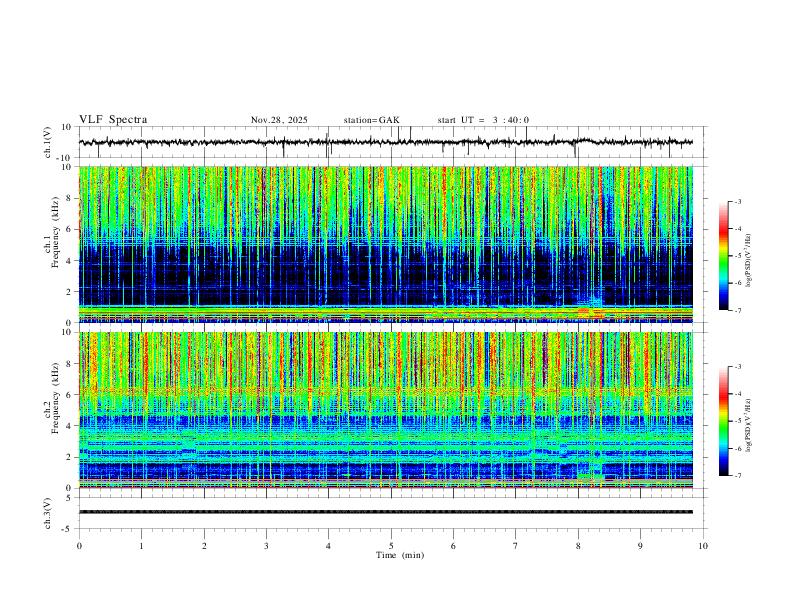Click the 'VLF Spectra' title text
792x612 pixels.
click(x=113, y=120)
